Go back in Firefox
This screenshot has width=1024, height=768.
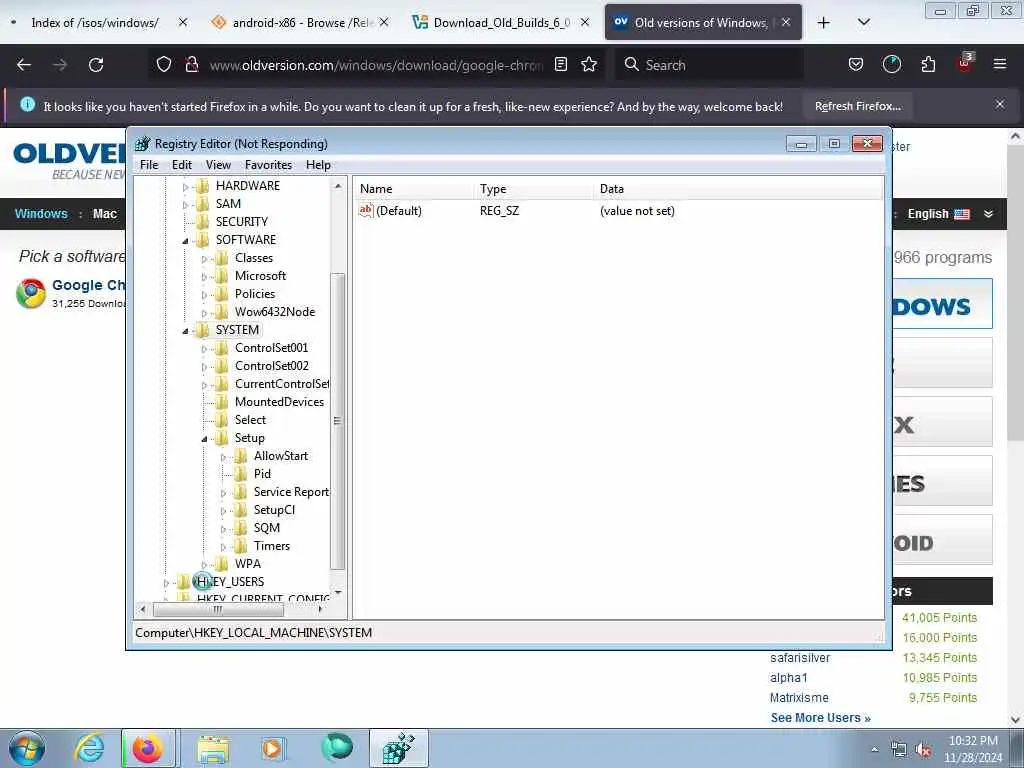24,65
